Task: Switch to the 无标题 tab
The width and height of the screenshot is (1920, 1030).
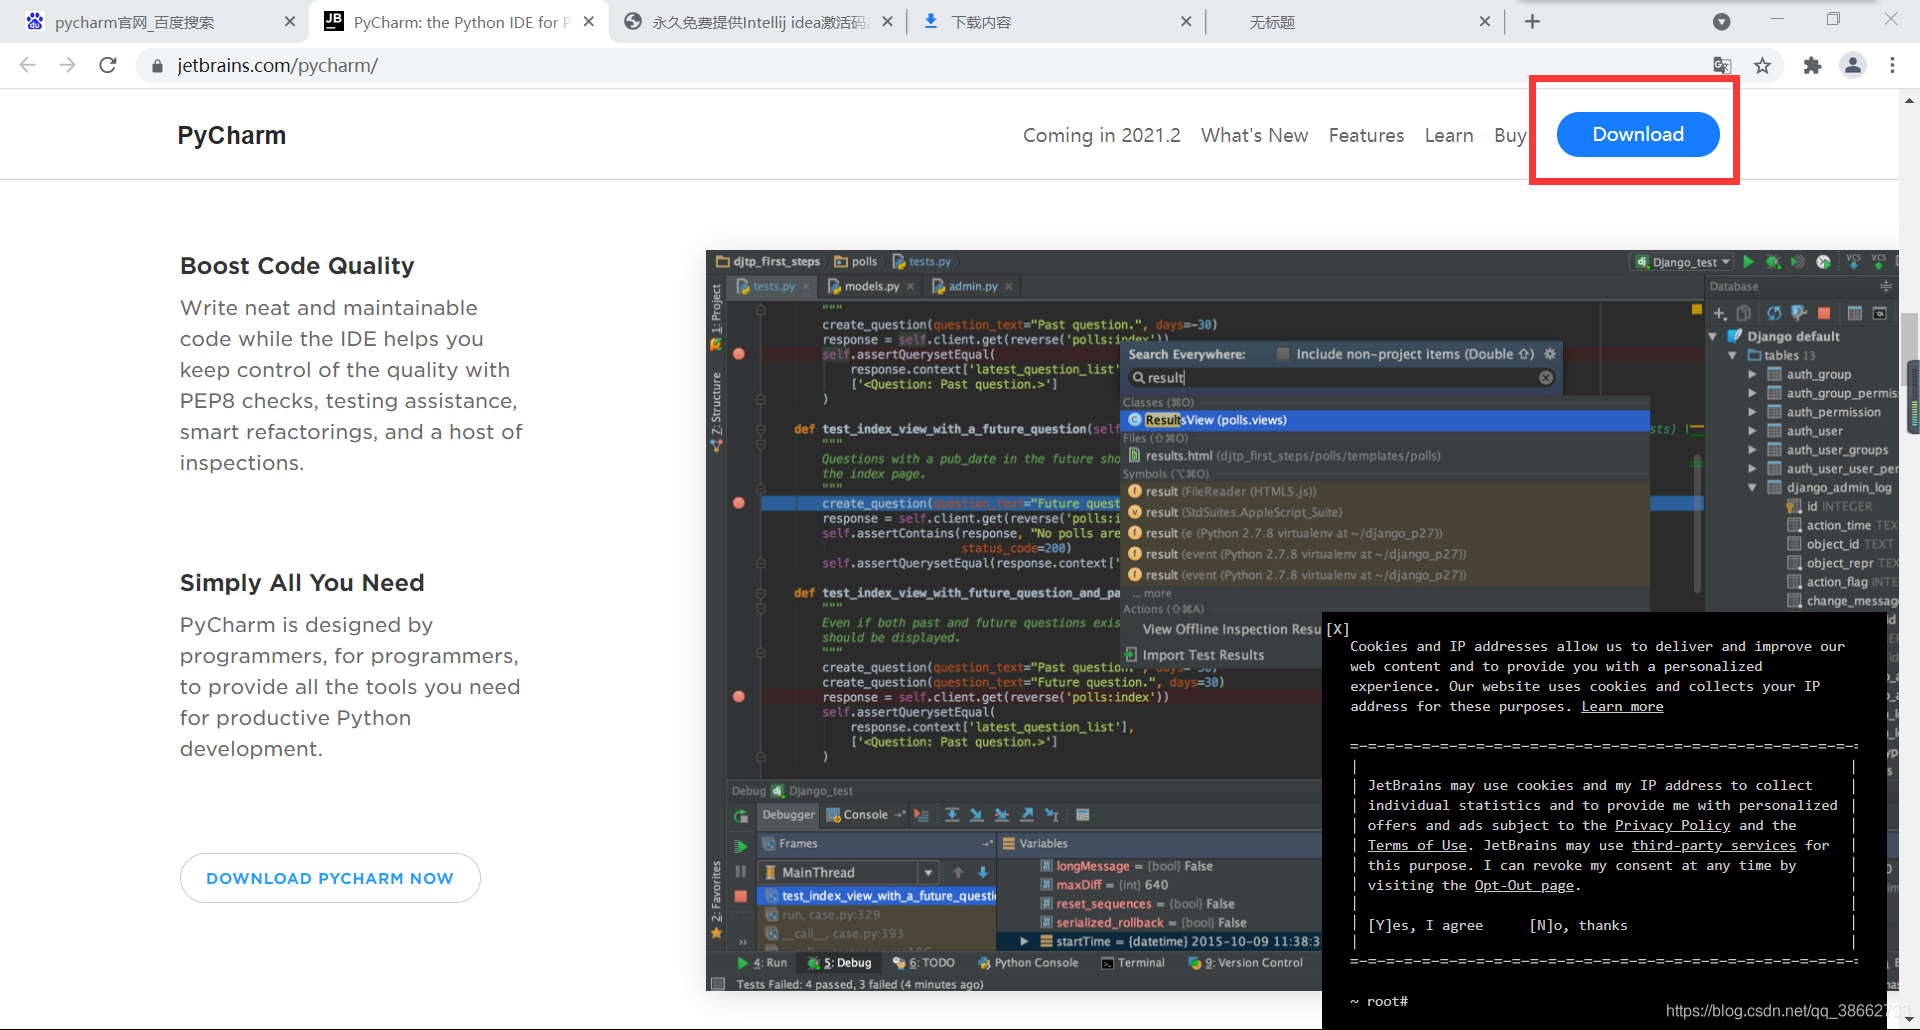Action: [1355, 22]
